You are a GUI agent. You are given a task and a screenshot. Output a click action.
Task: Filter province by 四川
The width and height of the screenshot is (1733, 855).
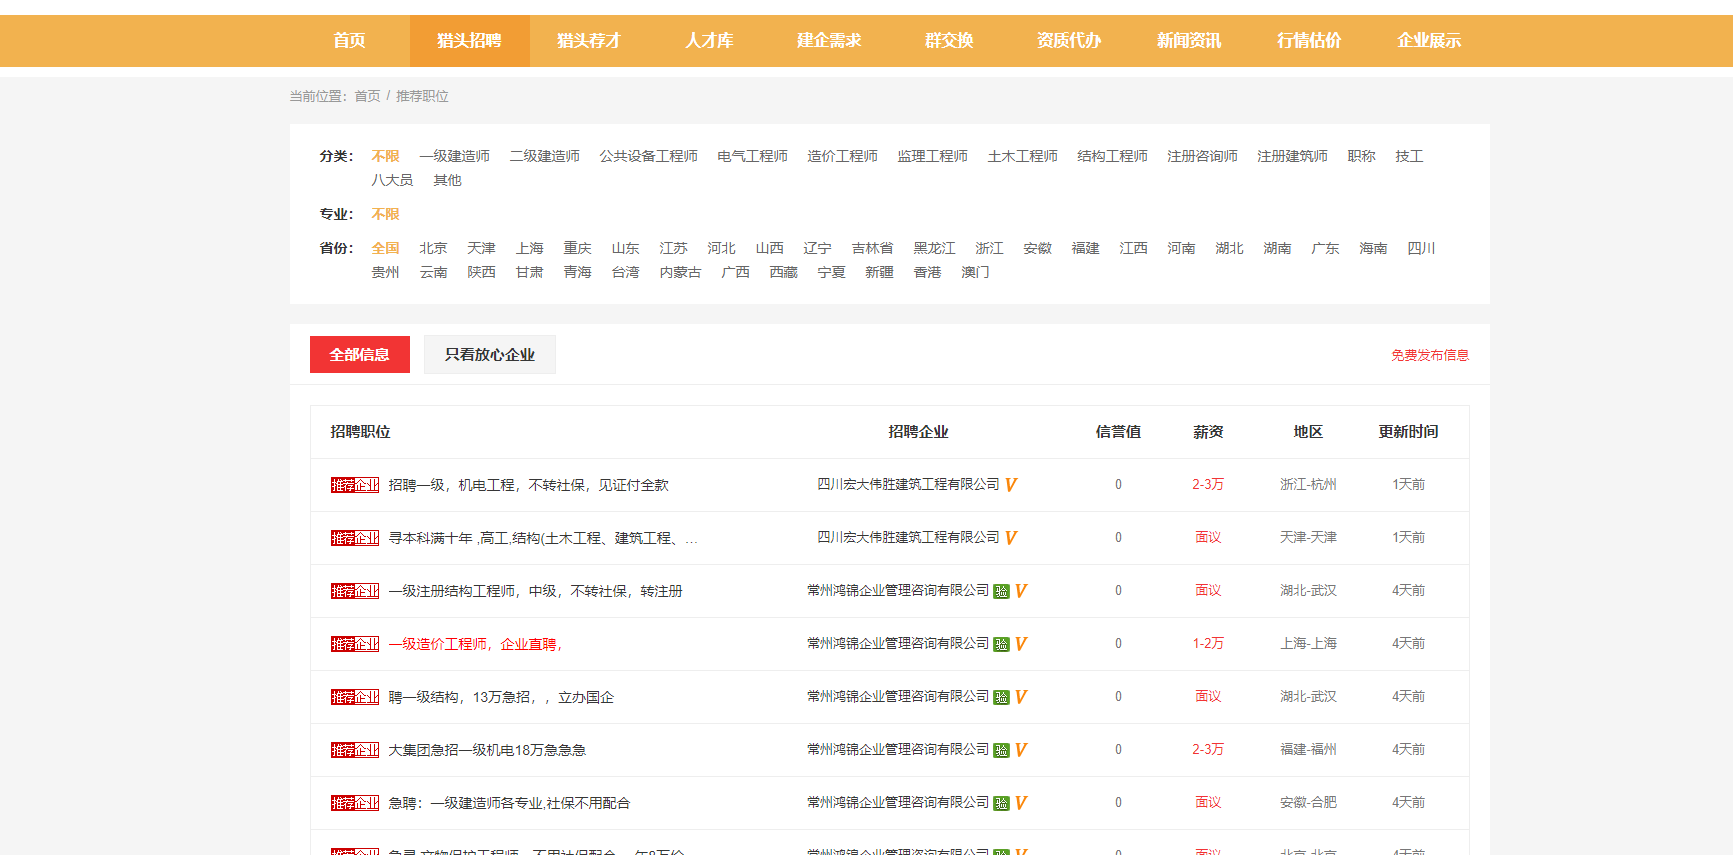(x=1421, y=248)
